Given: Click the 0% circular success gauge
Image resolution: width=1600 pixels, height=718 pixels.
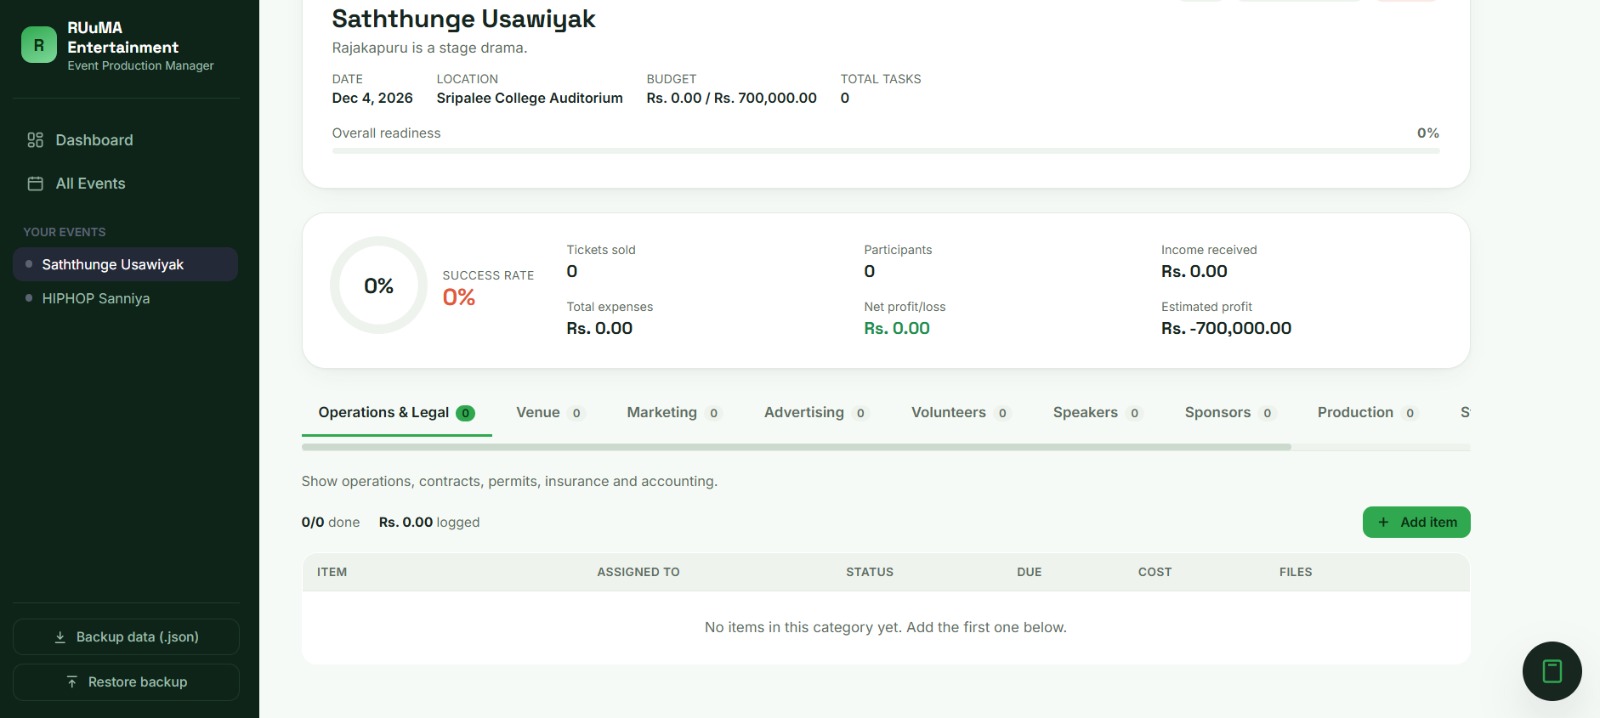Looking at the screenshot, I should coord(379,286).
